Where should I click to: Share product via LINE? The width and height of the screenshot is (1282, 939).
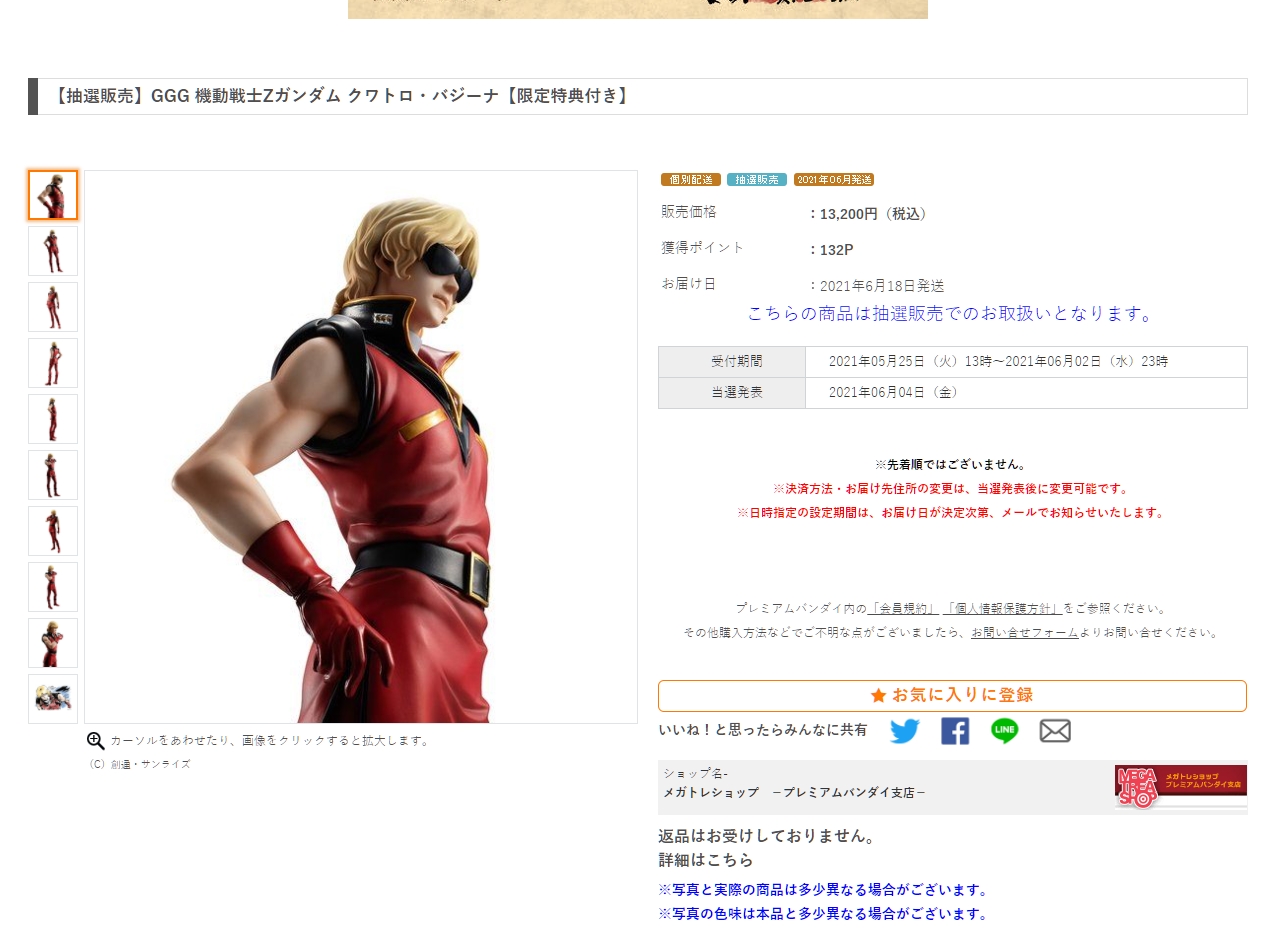1005,731
